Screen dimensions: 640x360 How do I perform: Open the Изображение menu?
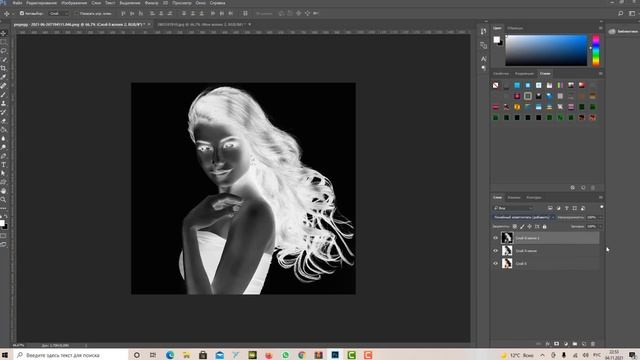coord(74,3)
